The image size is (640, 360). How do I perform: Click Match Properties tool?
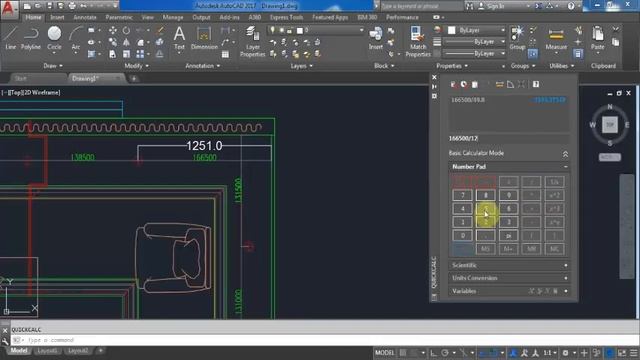418,41
